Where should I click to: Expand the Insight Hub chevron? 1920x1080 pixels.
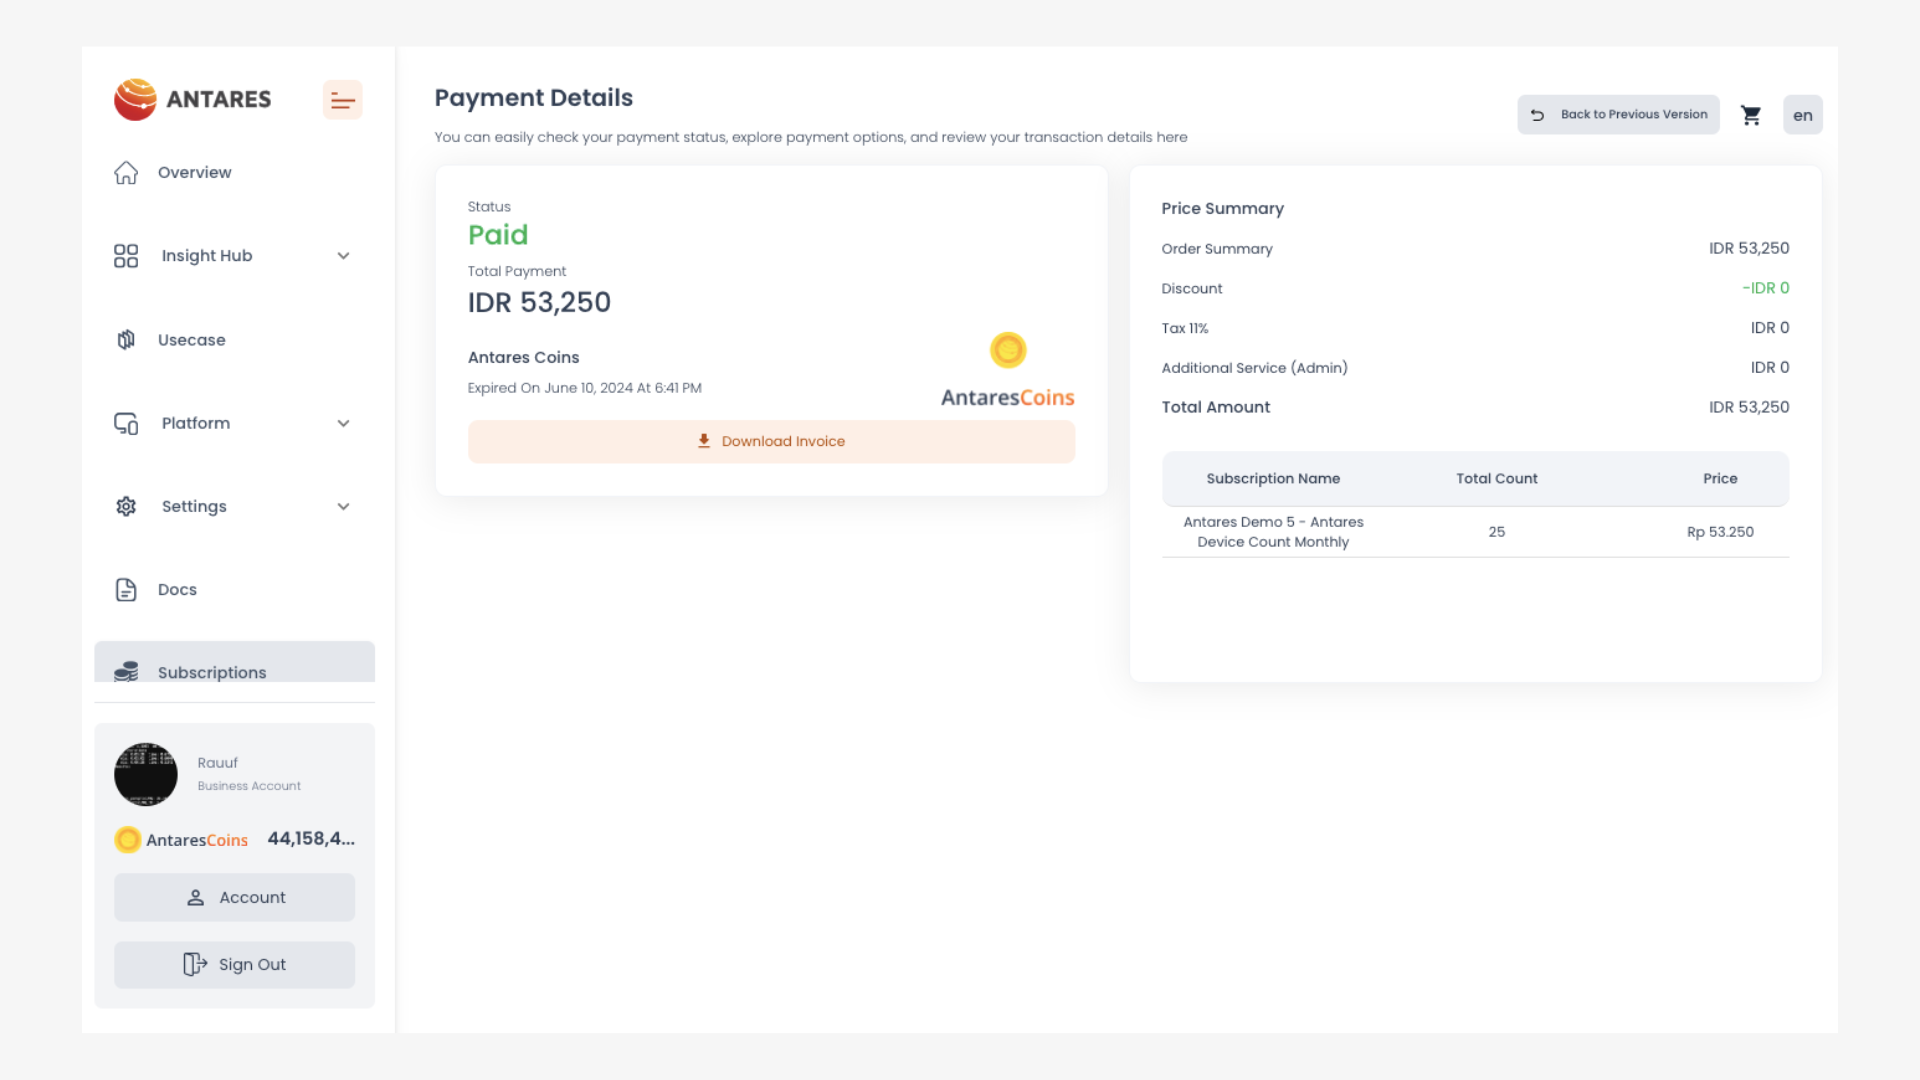343,256
